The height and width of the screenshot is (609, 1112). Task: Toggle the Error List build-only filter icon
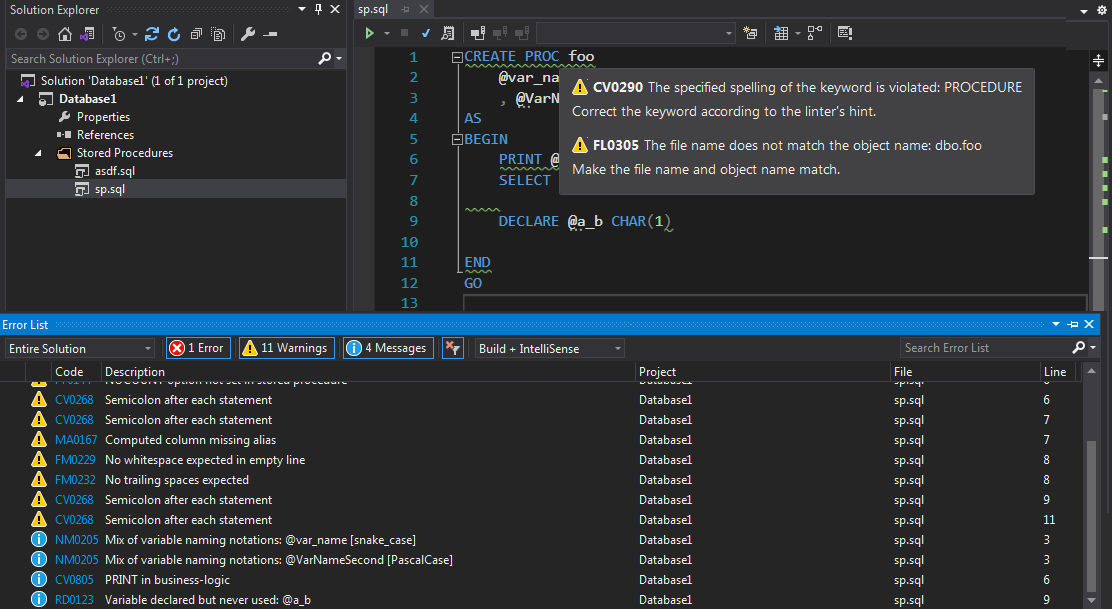pos(452,348)
